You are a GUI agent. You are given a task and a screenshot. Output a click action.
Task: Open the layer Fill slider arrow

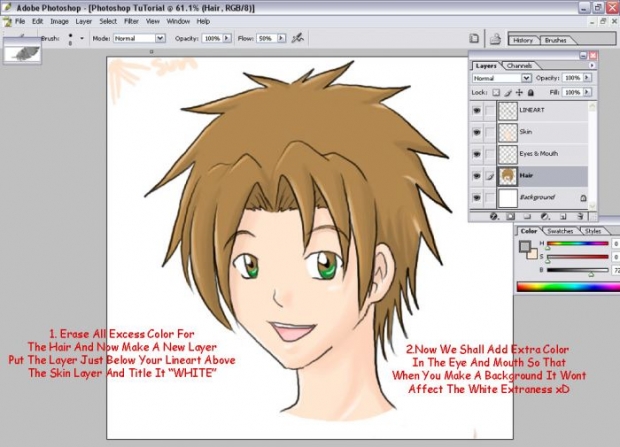tap(587, 93)
